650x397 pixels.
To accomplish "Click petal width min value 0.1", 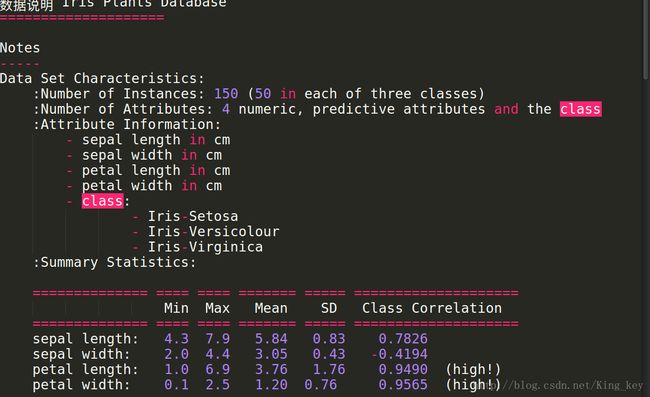I will click(176, 385).
